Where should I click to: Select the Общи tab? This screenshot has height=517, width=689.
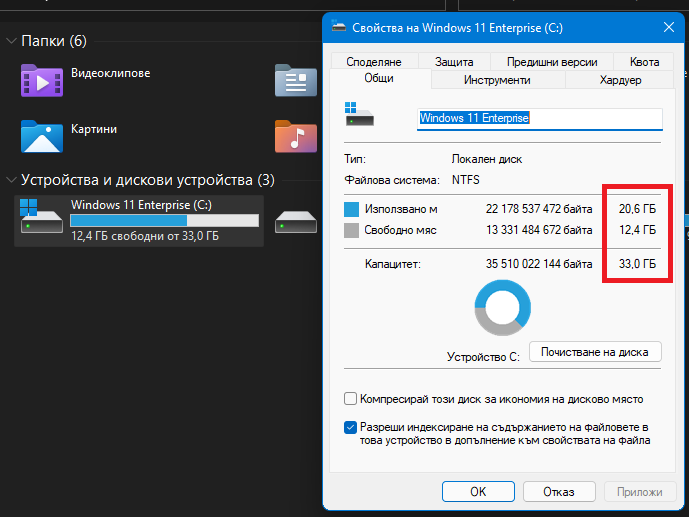click(379, 78)
